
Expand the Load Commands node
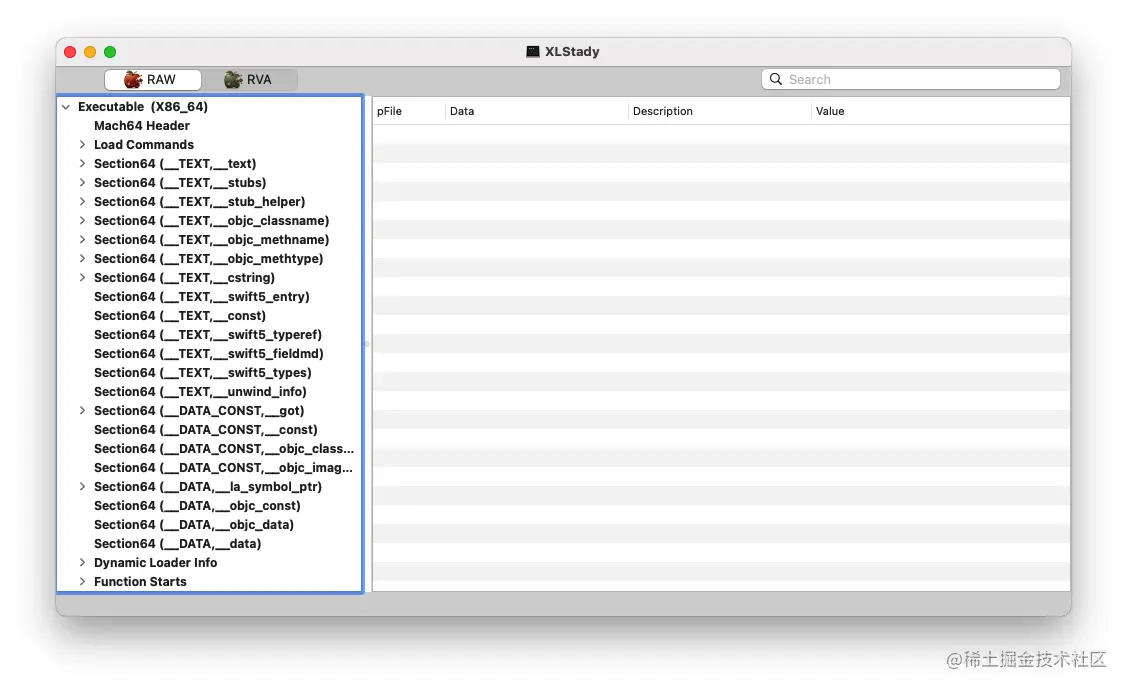(x=82, y=144)
